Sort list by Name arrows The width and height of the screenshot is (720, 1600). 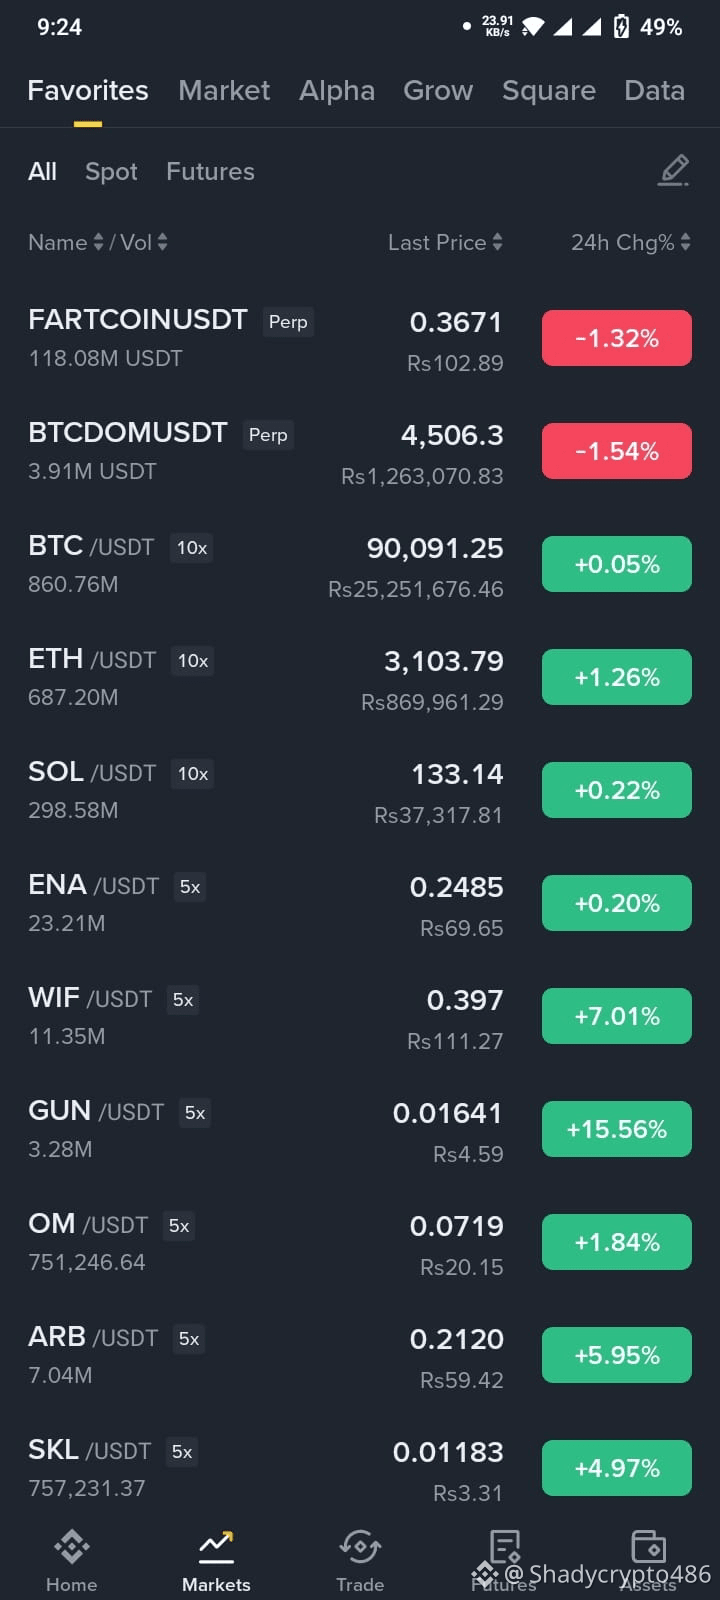point(98,242)
